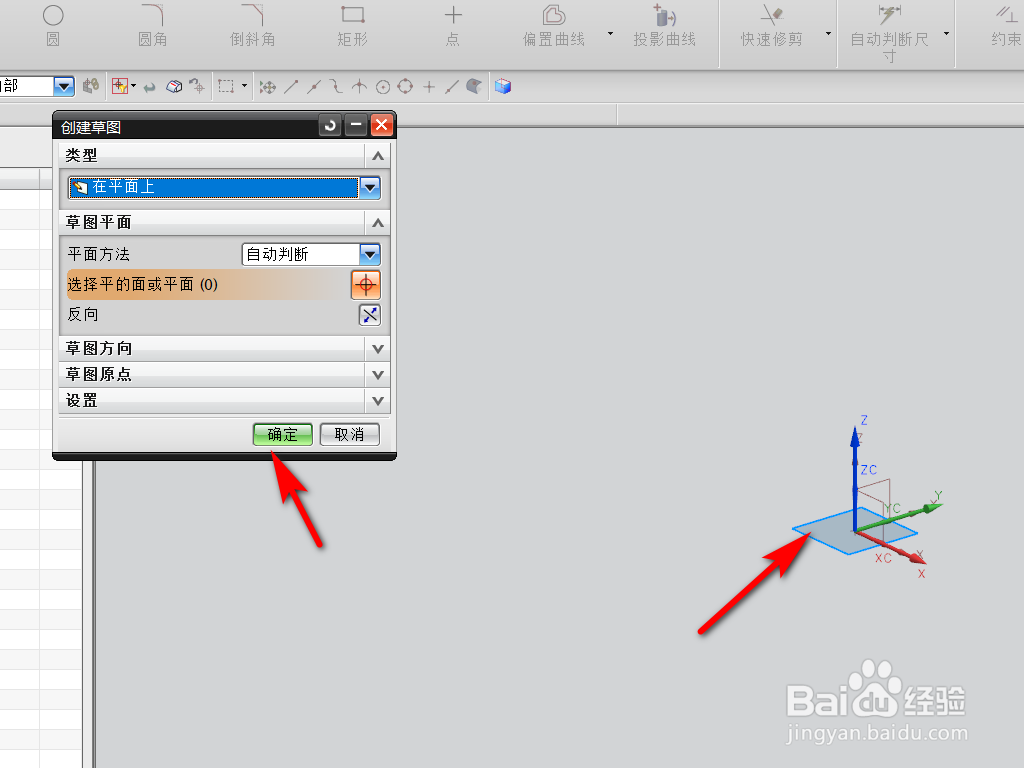Viewport: 1024px width, 768px height.
Task: Open the Offset Curve dropdown arrow
Action: [611, 33]
